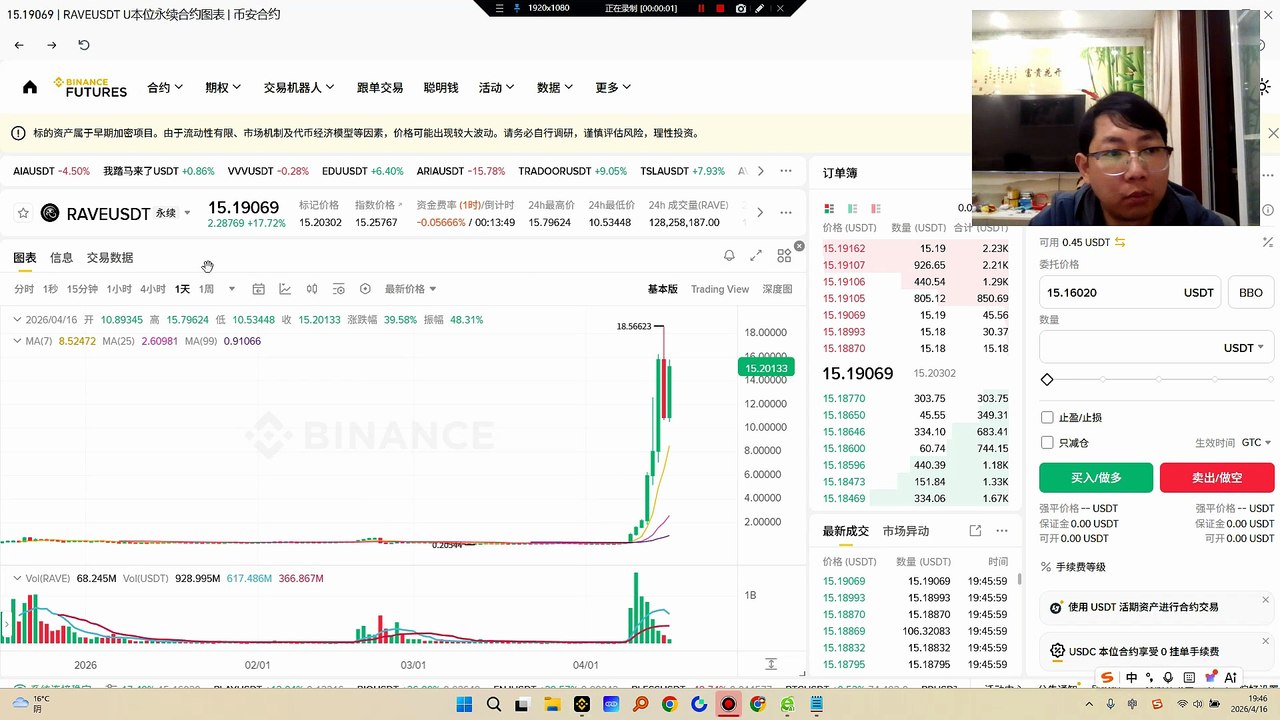Click the red 卖出/做空 button
This screenshot has width=1280, height=720.
pos(1217,477)
